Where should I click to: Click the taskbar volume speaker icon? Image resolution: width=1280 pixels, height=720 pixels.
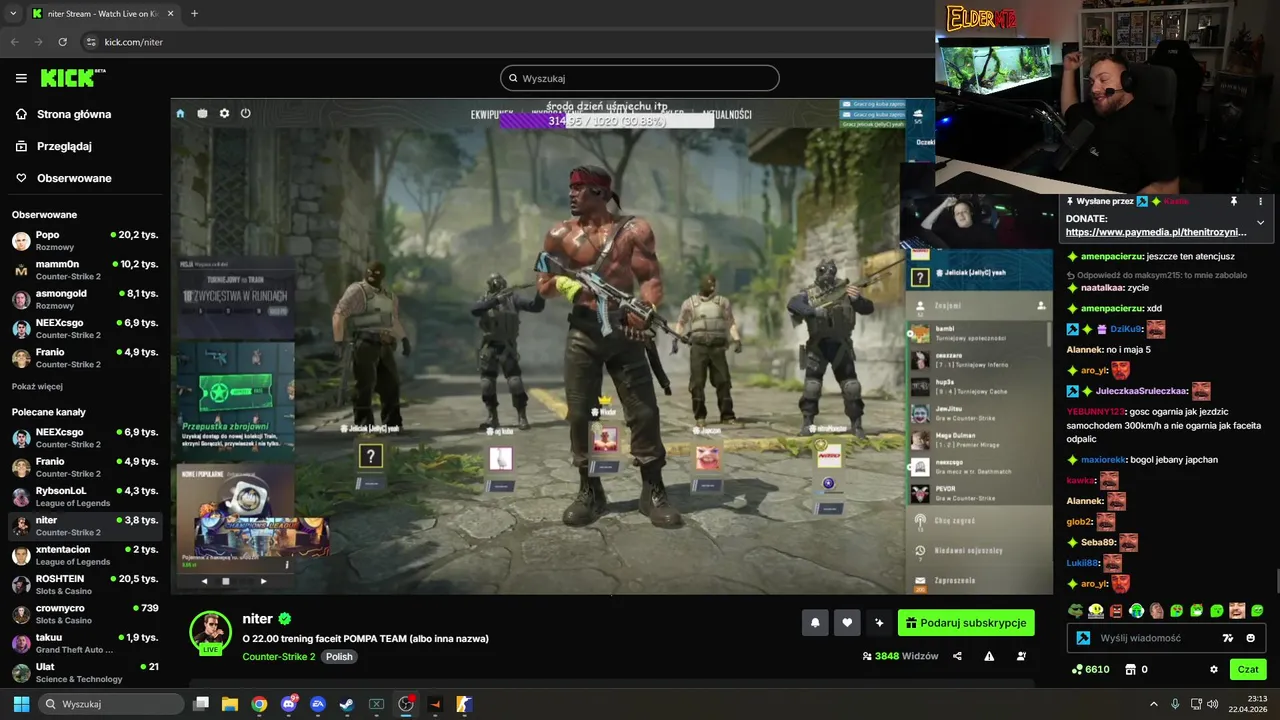tap(1213, 704)
